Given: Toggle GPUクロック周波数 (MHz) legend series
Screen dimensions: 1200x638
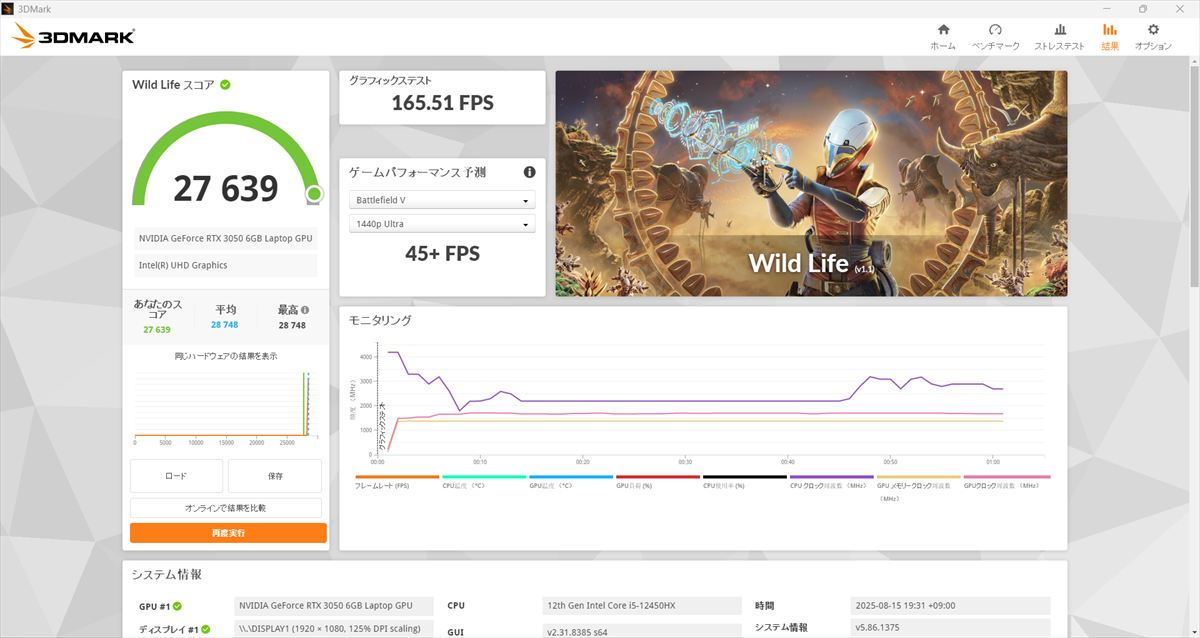Looking at the screenshot, I should coord(1007,484).
